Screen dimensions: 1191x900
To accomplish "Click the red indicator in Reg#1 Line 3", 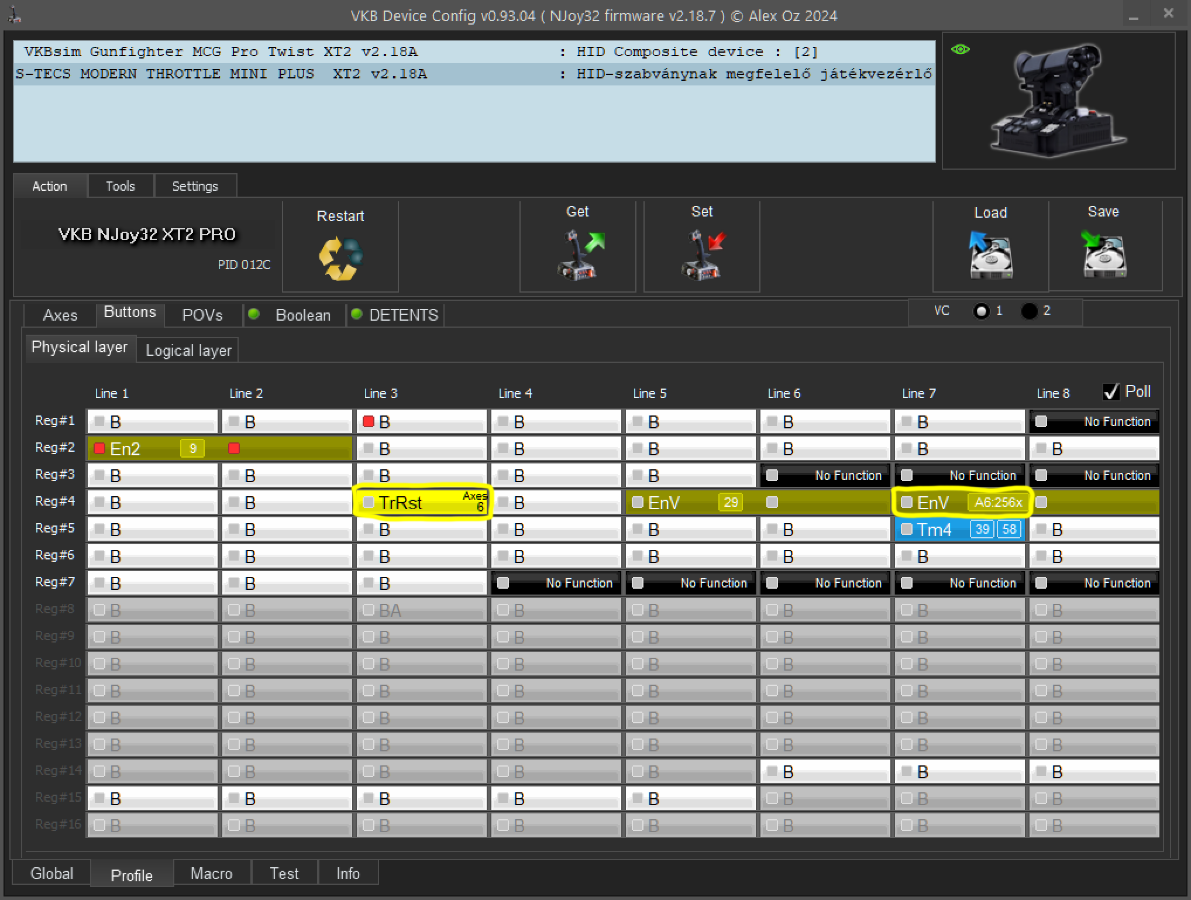I will click(368, 422).
